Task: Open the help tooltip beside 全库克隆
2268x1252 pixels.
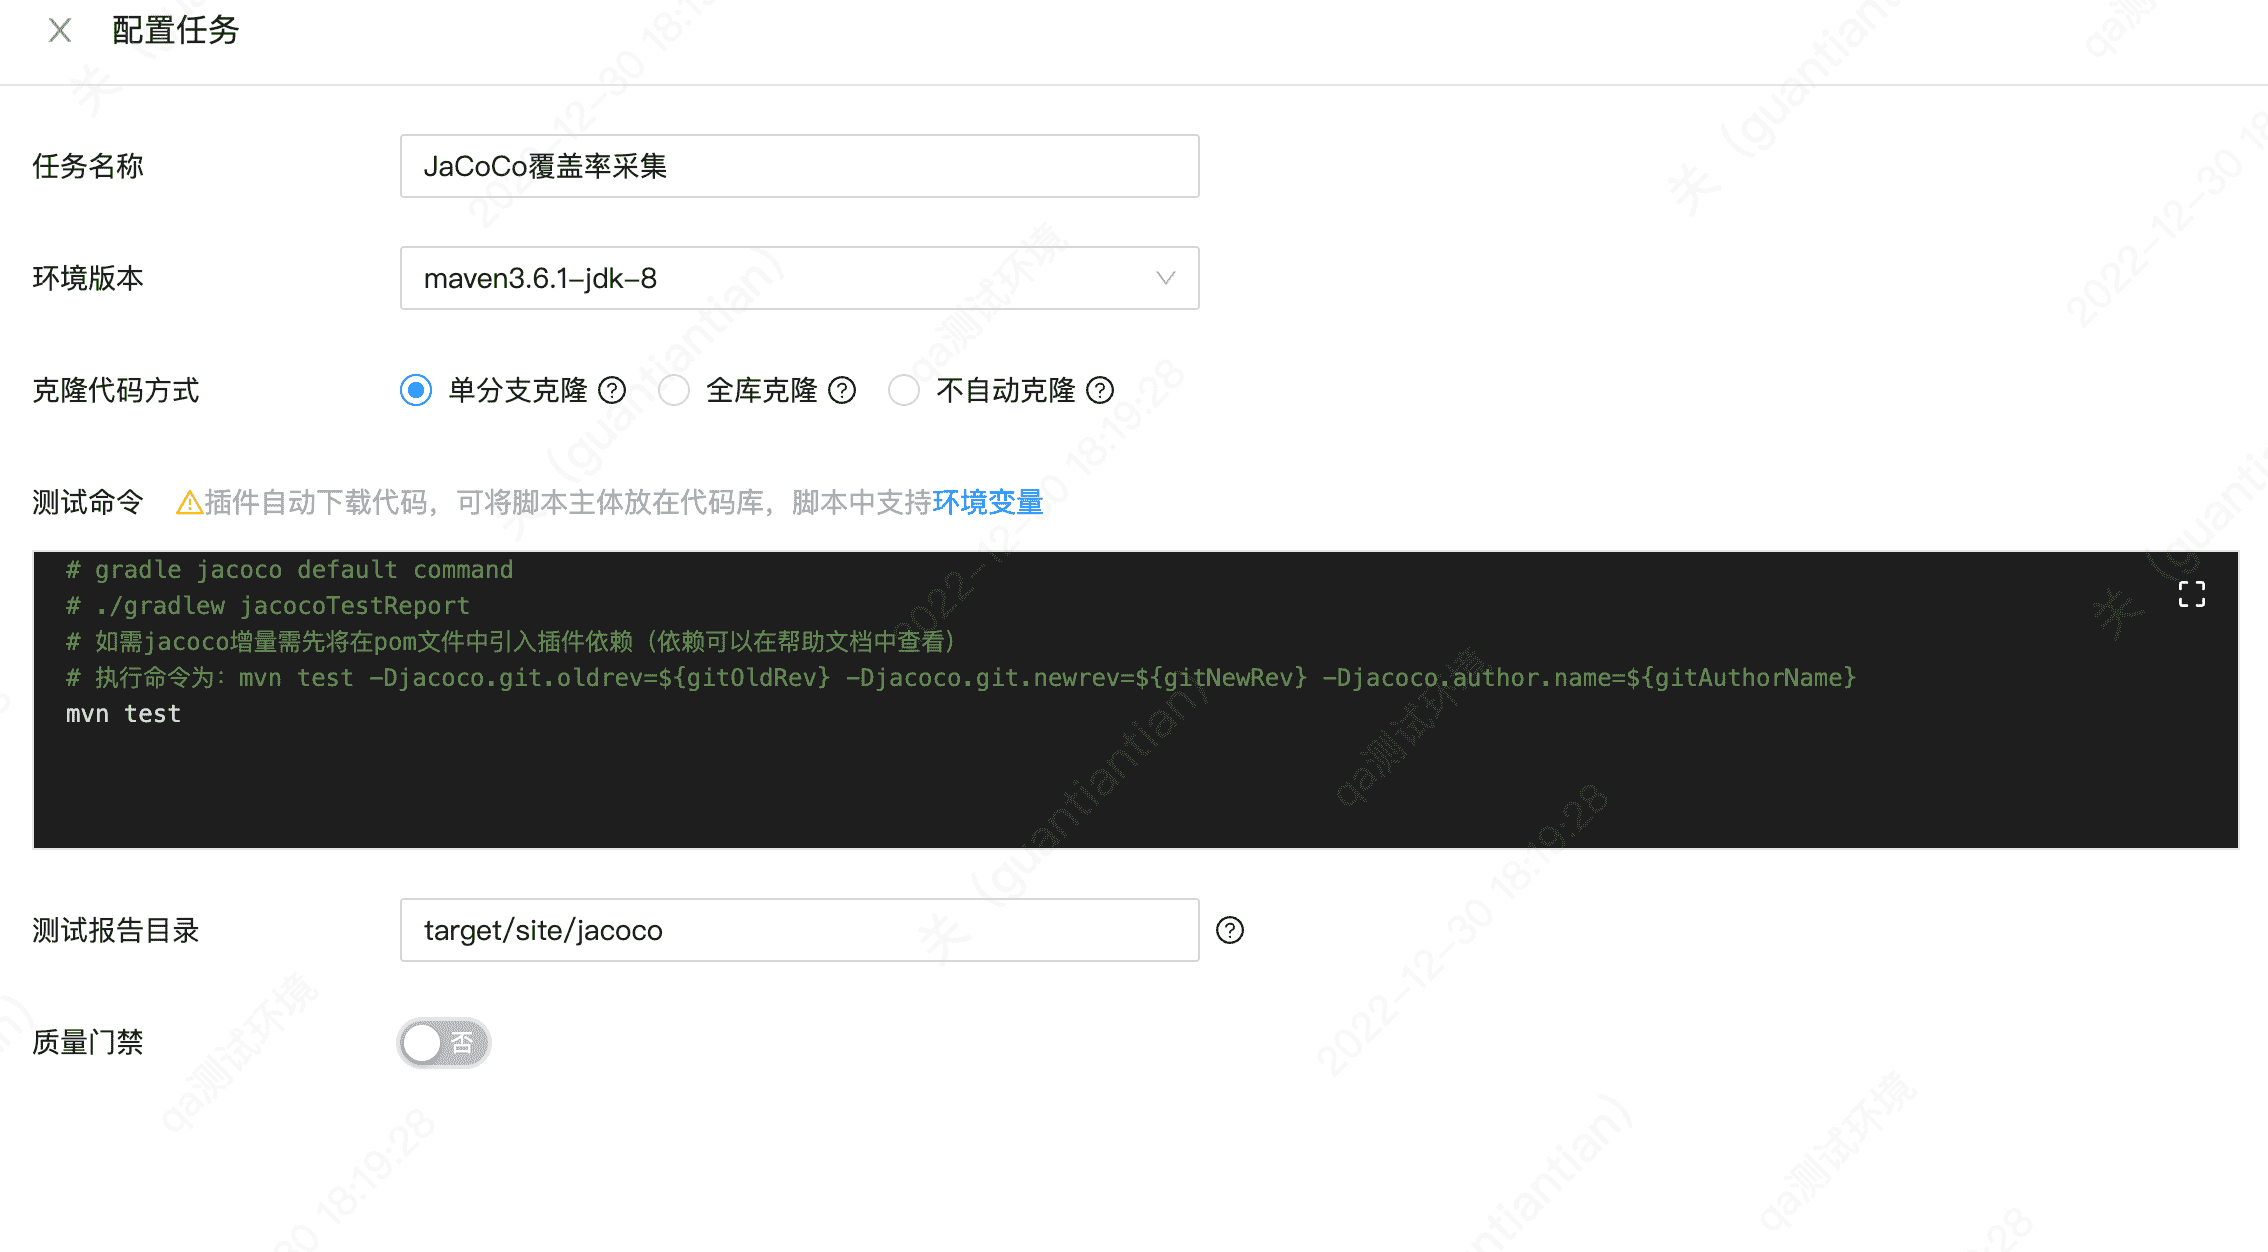Action: pyautogui.click(x=843, y=390)
